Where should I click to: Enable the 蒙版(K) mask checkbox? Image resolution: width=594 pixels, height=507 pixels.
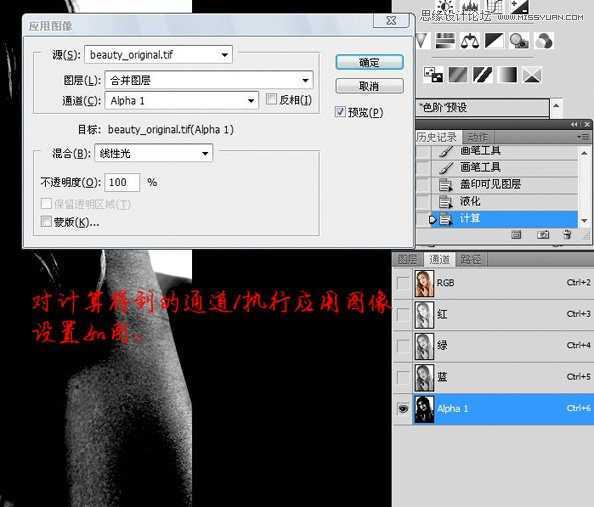tap(46, 221)
